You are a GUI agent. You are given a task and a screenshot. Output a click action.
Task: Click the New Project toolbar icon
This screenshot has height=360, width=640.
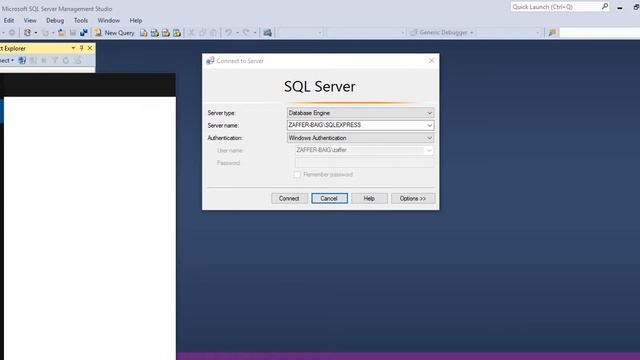coord(27,33)
